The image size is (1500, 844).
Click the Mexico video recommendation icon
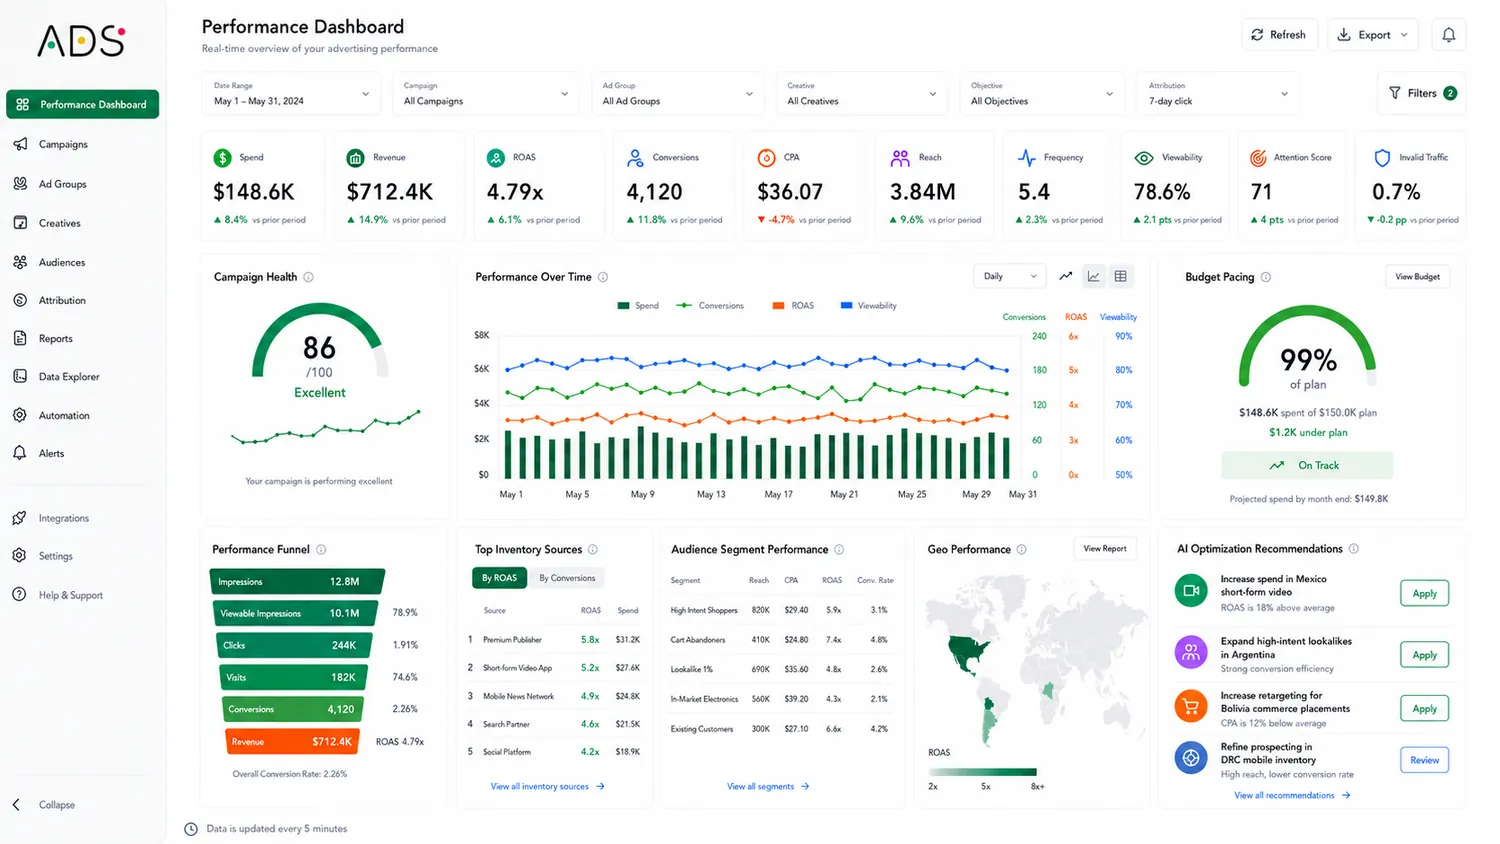point(1191,591)
